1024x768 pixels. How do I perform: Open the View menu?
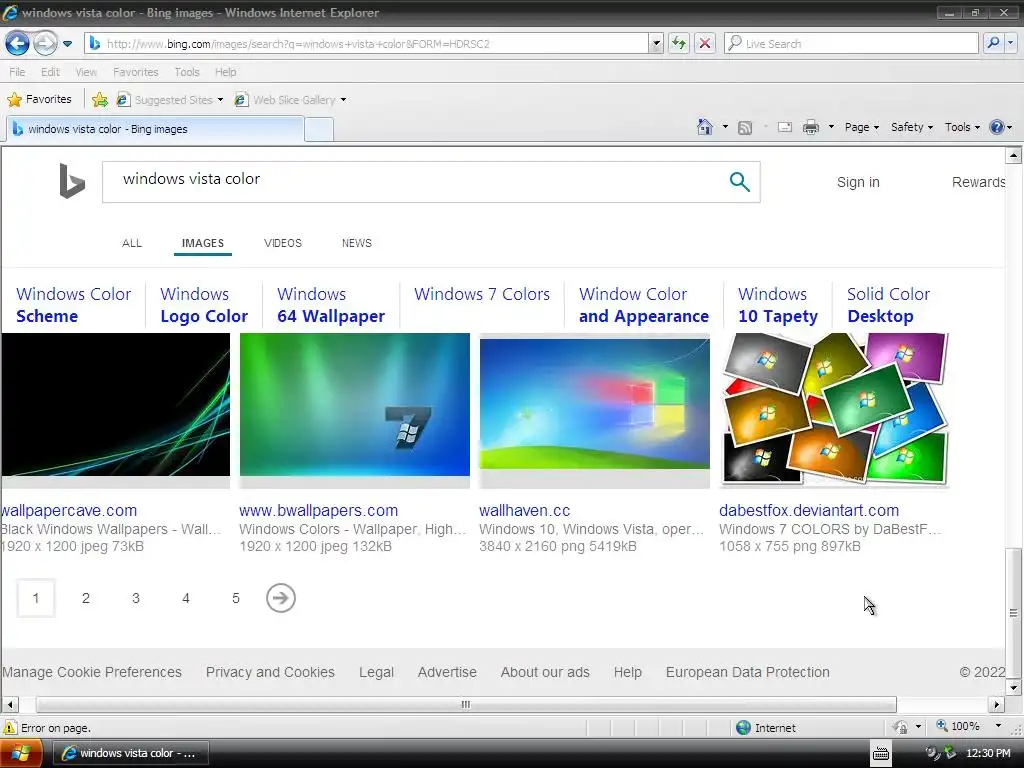coord(86,72)
